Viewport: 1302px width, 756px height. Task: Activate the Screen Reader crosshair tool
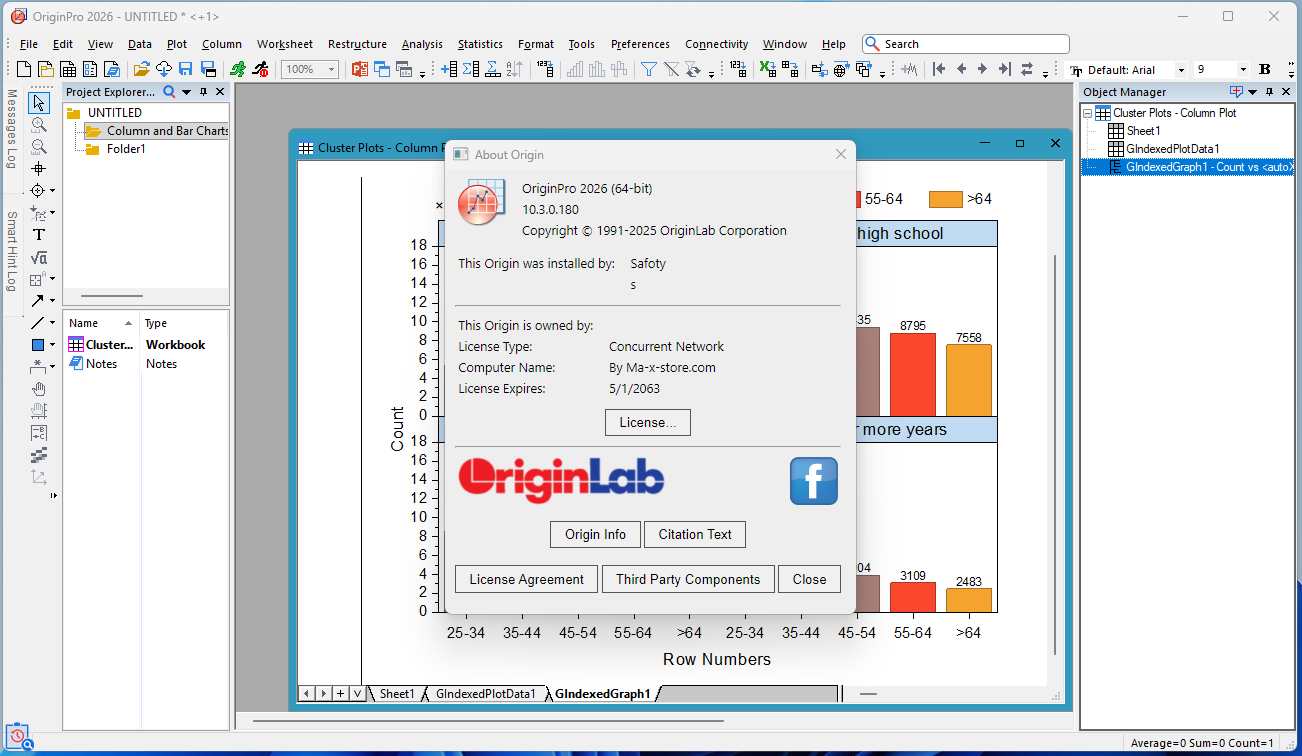click(x=40, y=168)
